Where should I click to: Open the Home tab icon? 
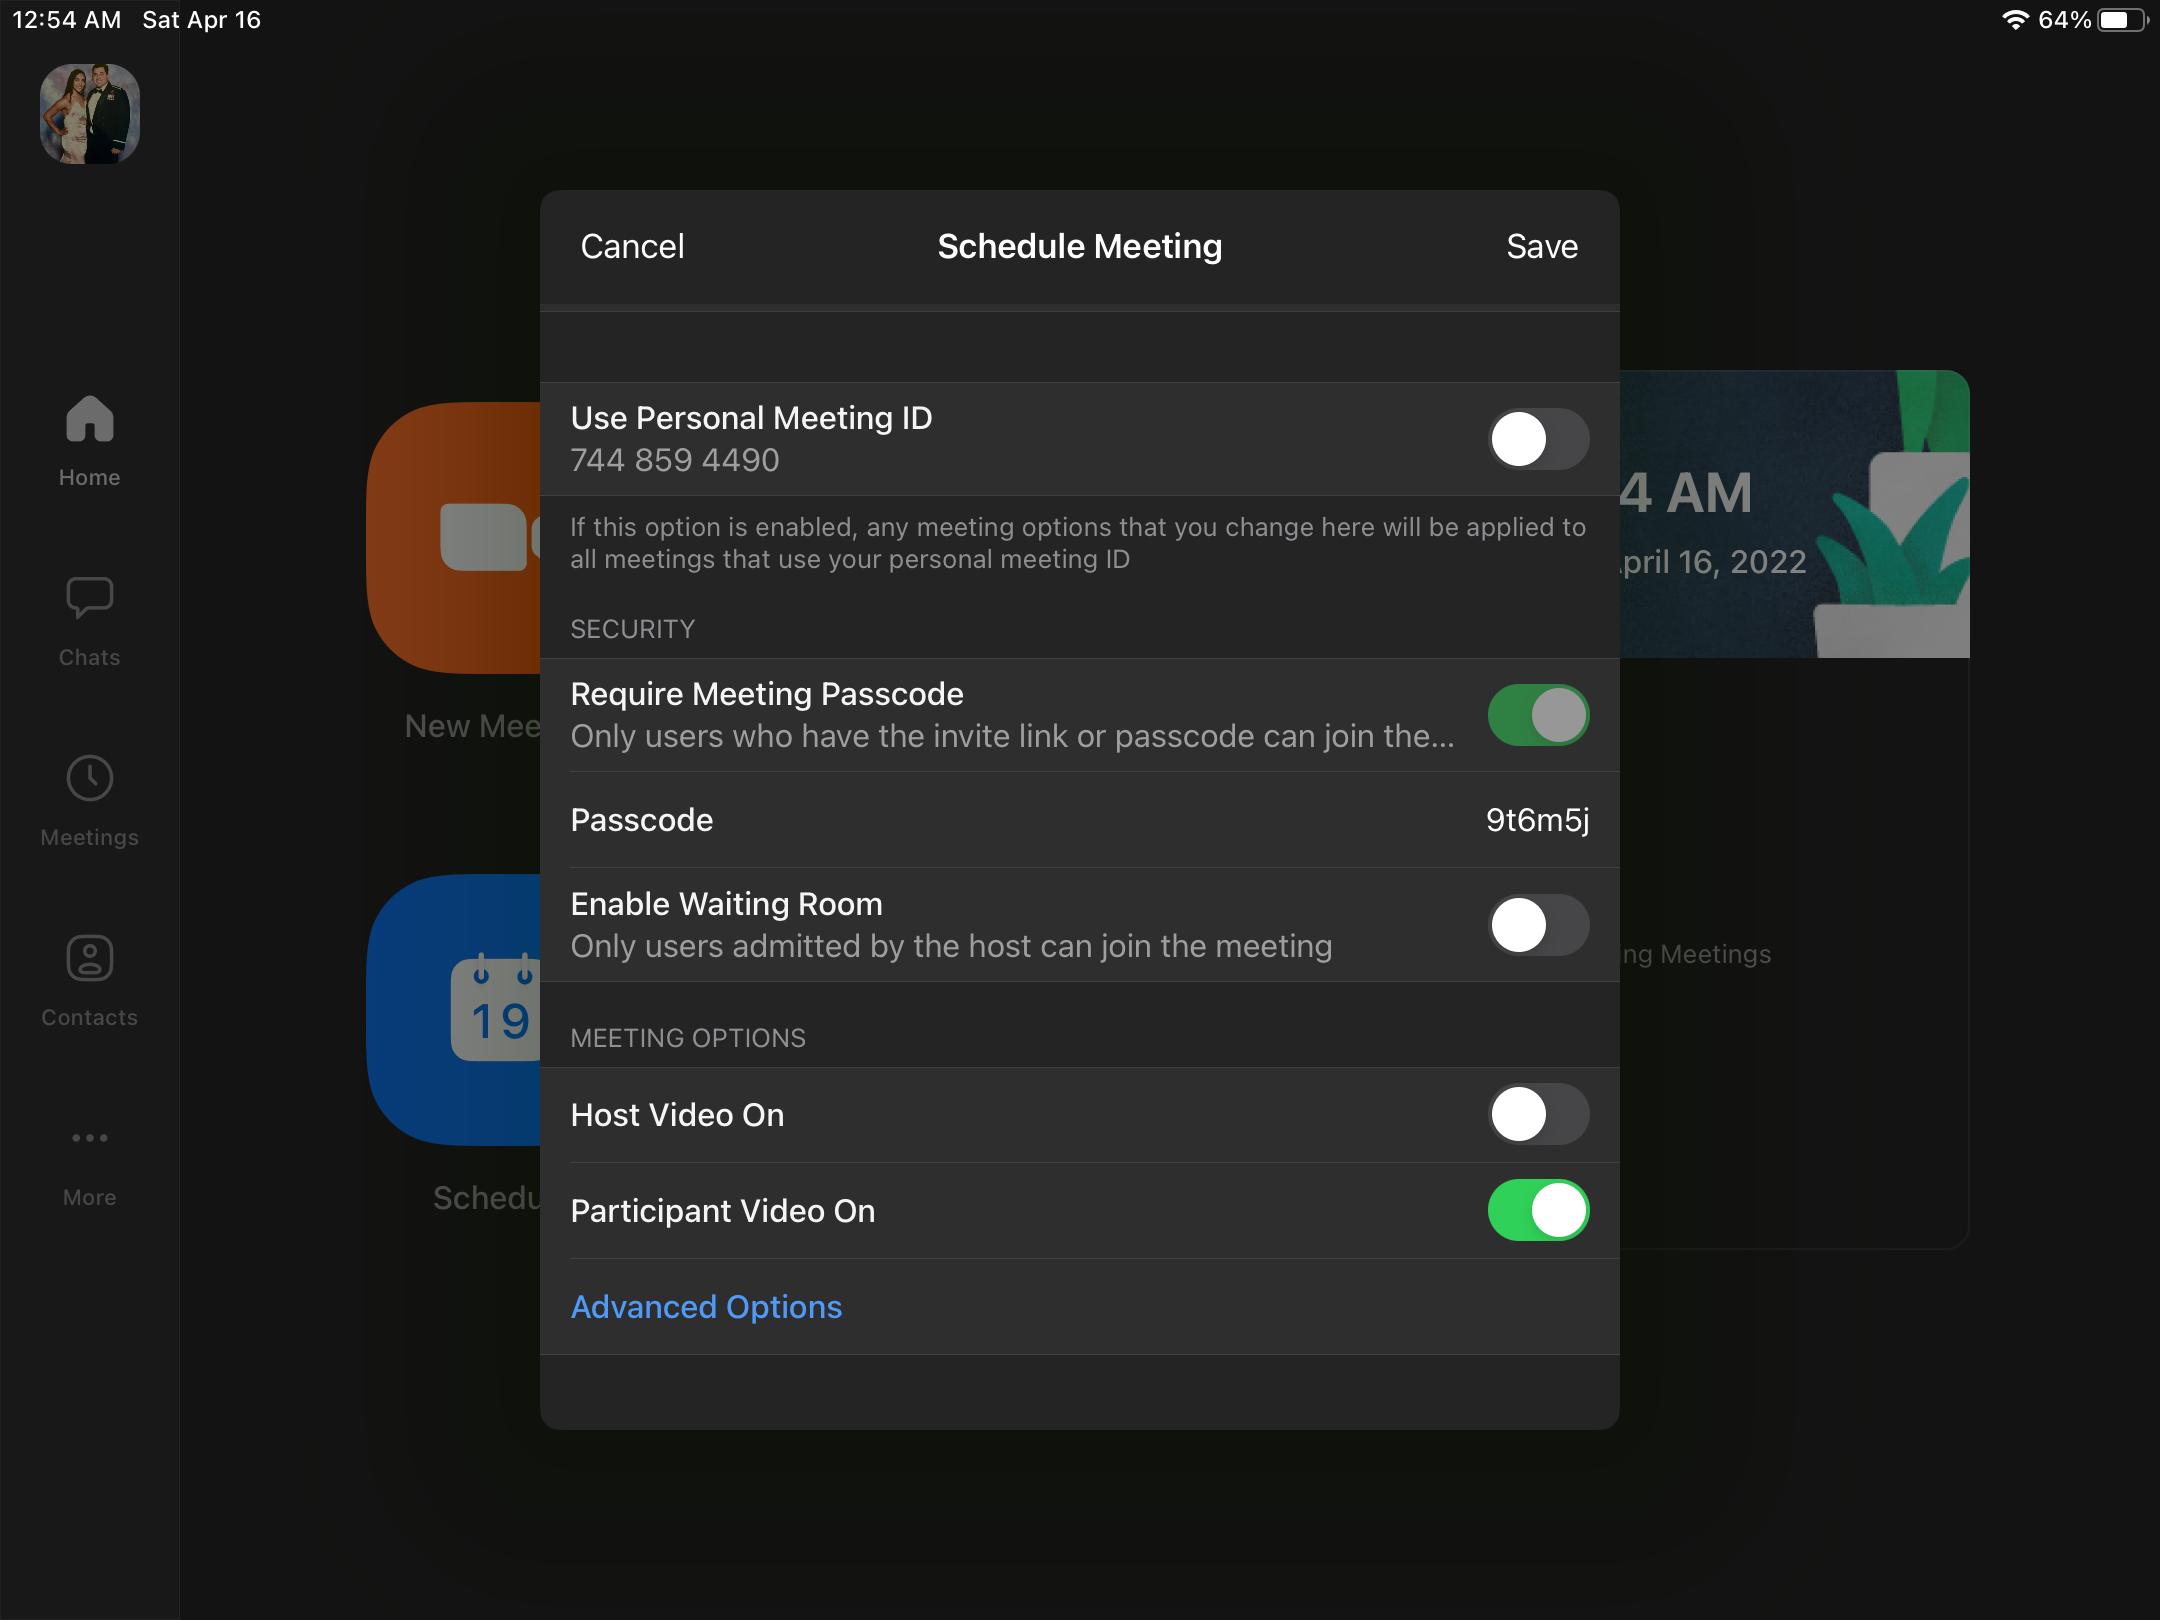pyautogui.click(x=90, y=420)
